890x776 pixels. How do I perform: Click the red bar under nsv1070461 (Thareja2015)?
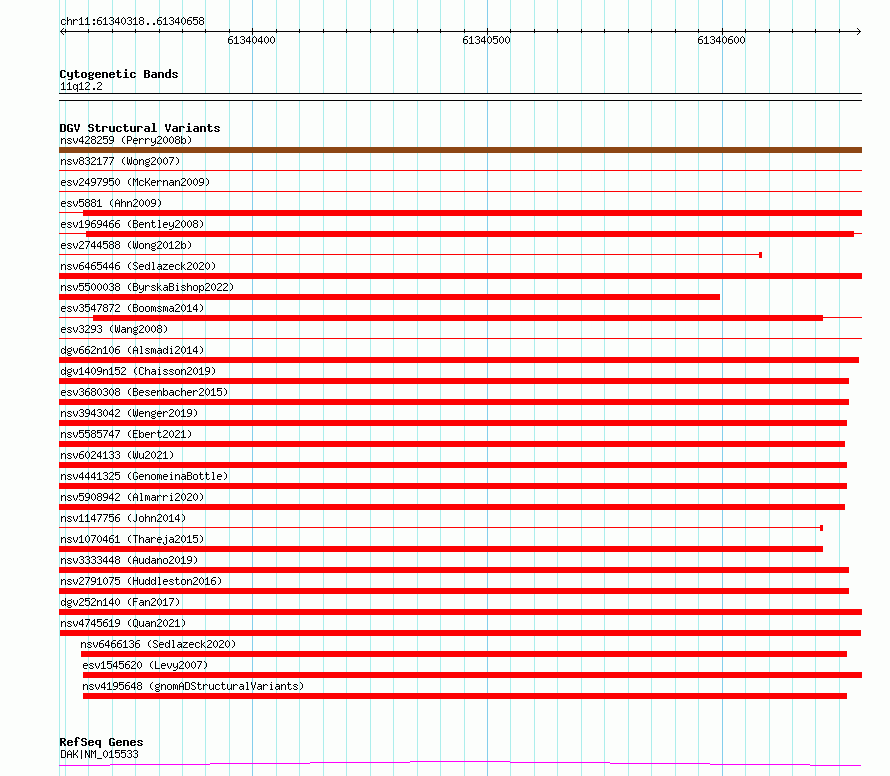tap(441, 549)
